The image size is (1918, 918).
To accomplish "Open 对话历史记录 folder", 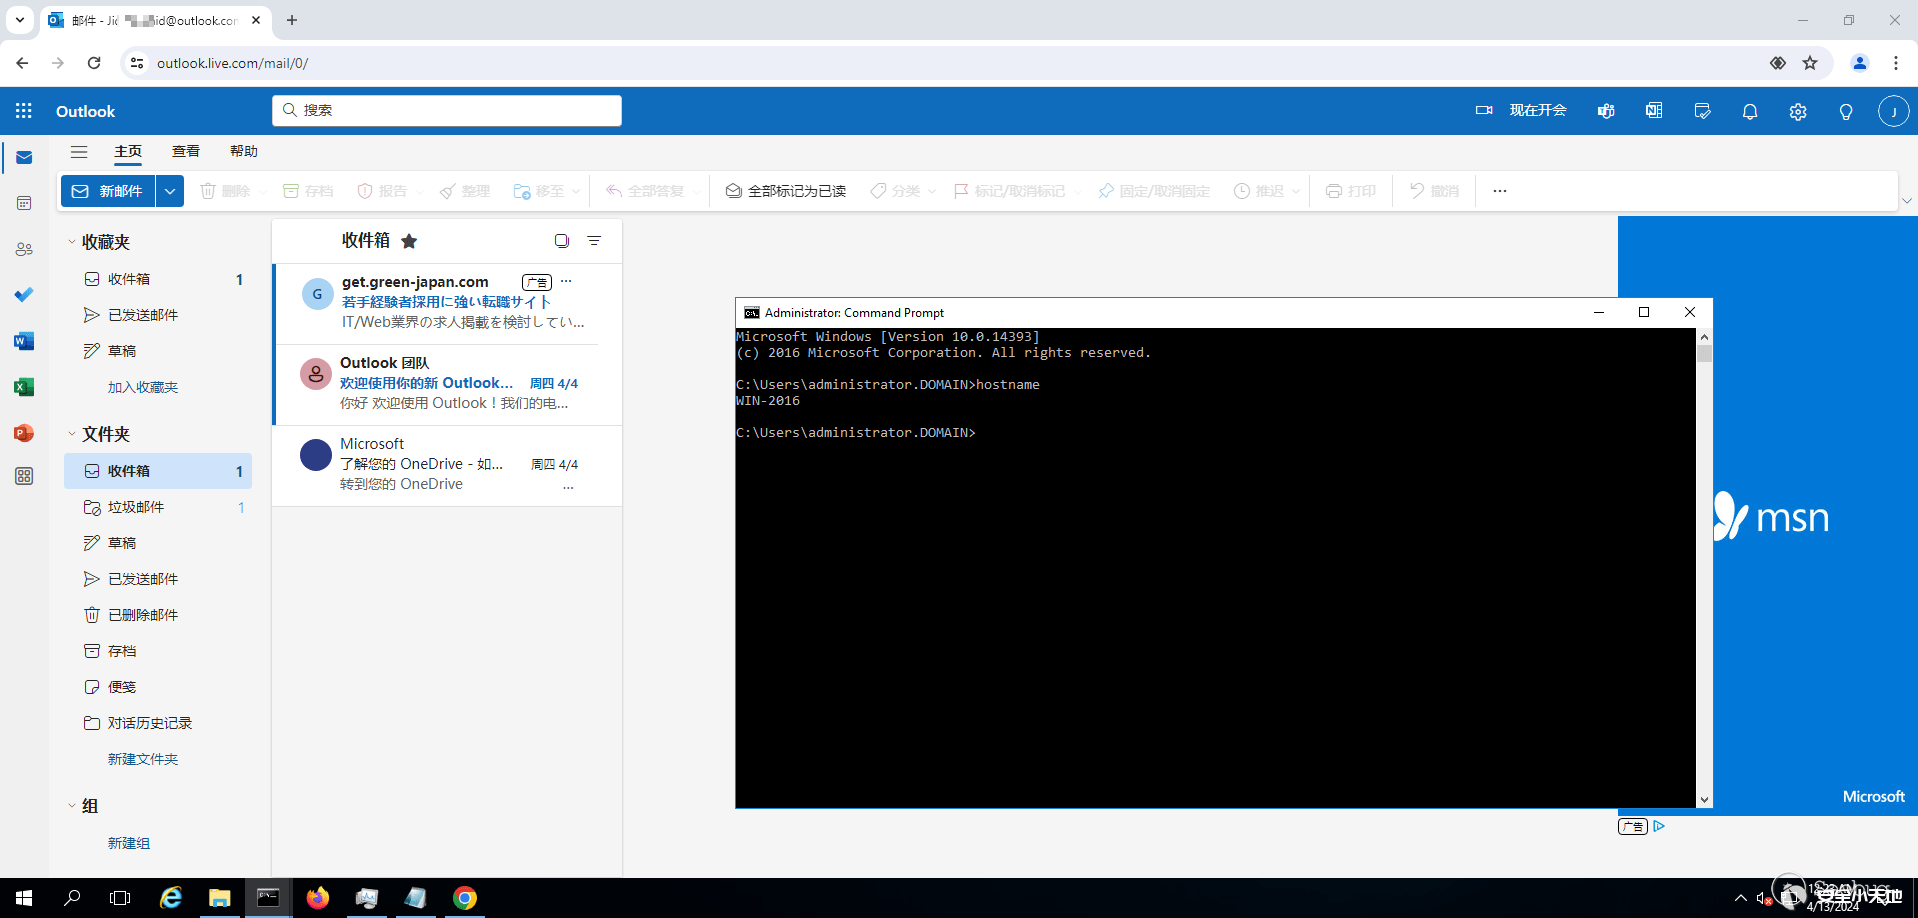I will pos(158,723).
